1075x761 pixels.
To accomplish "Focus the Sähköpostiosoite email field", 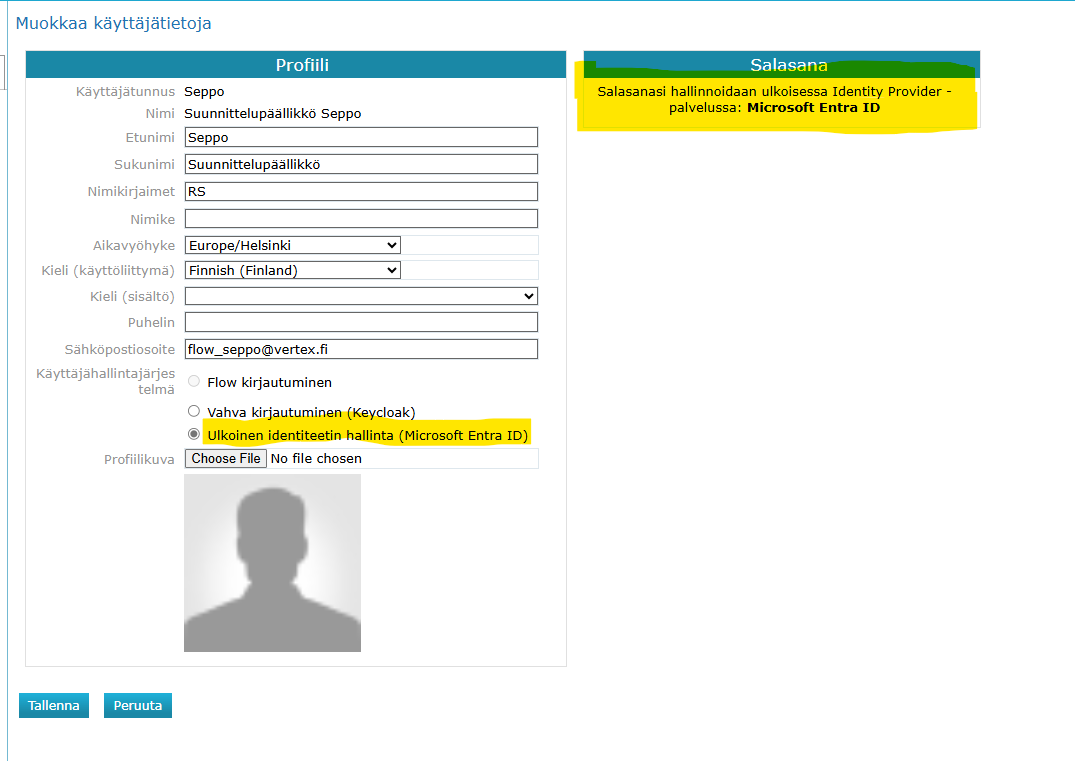I will (361, 349).
